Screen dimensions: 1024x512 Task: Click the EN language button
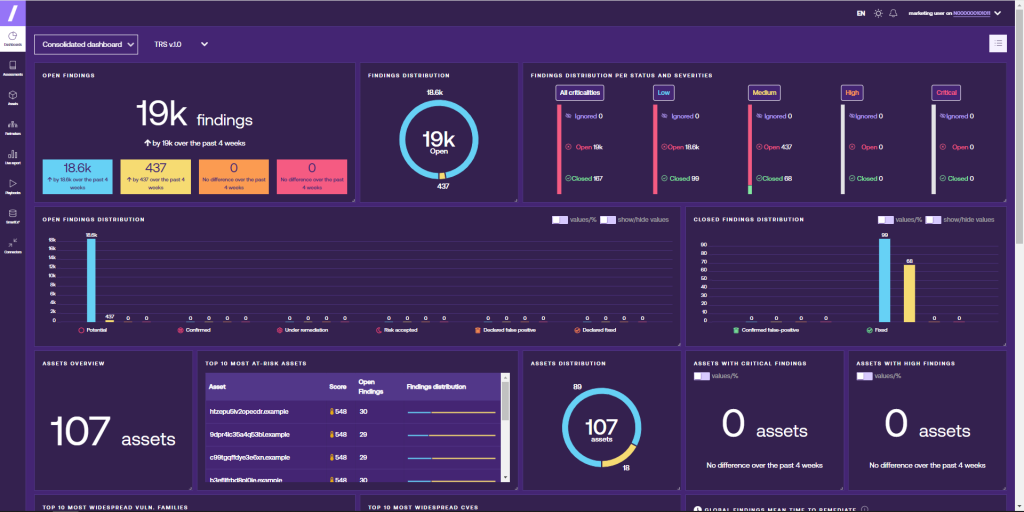pyautogui.click(x=861, y=13)
